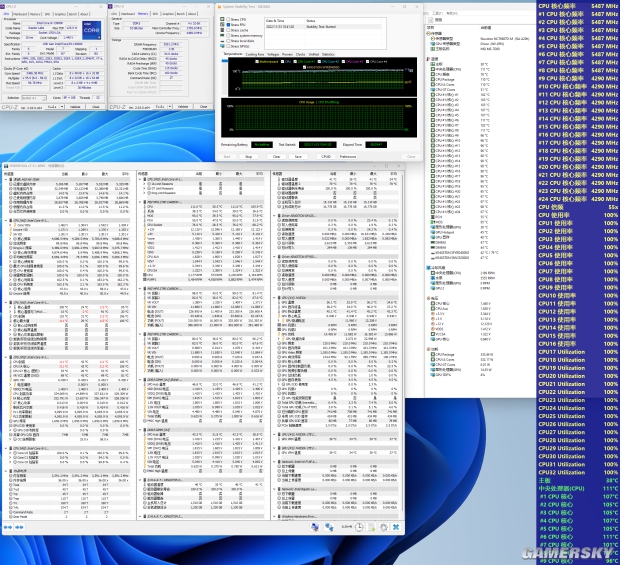Click blue graph selector bar beside temperature graph

coord(224,60)
